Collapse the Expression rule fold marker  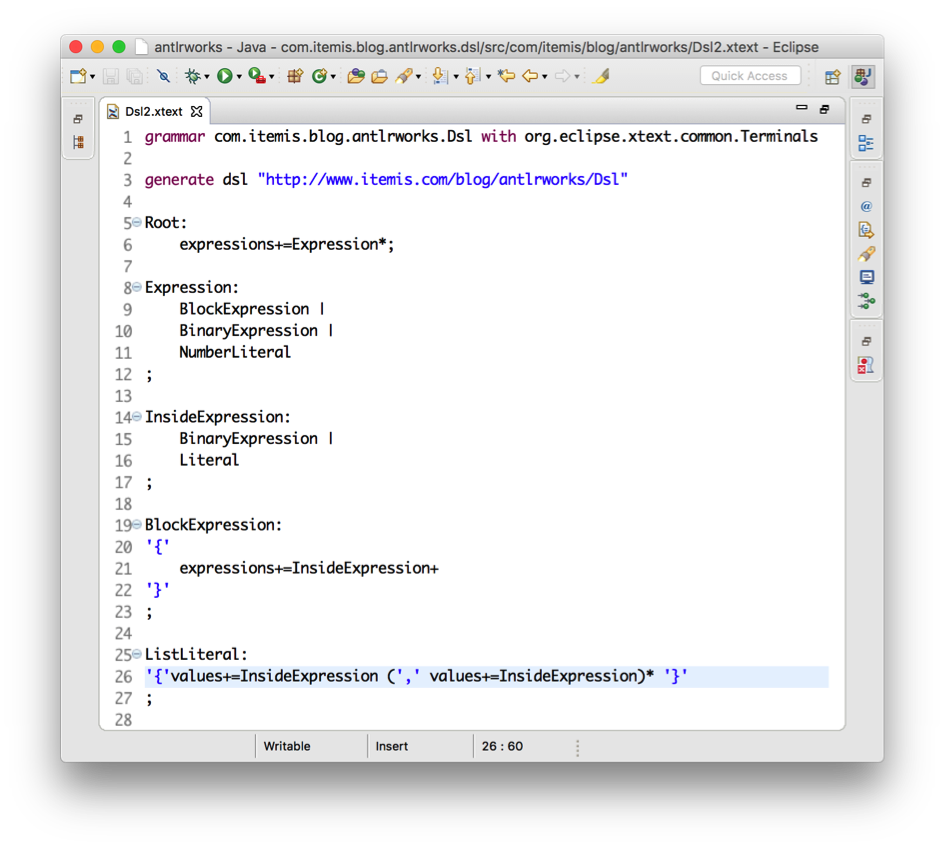point(137,287)
